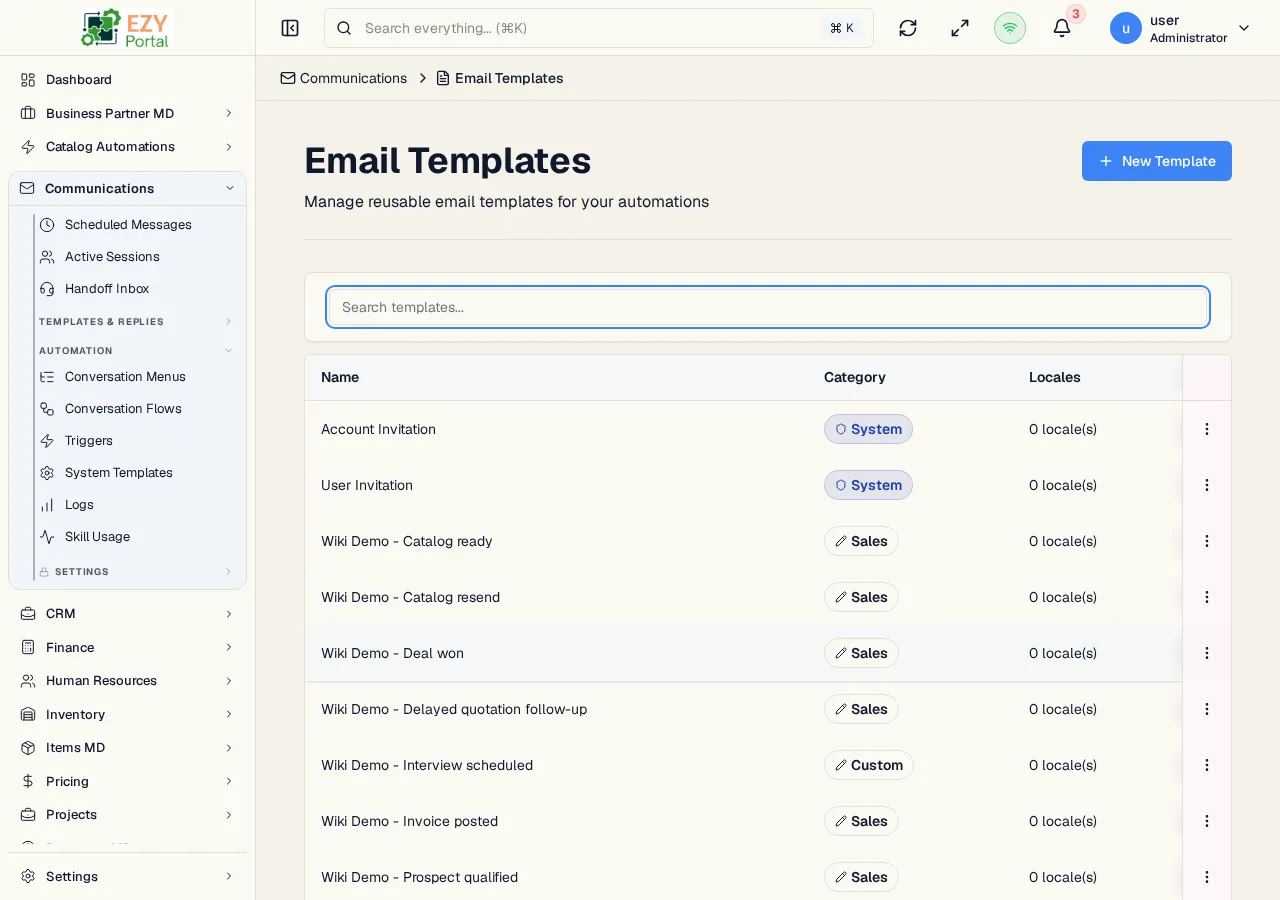Open the Items MD menu
This screenshot has height=900, width=1280.
(x=127, y=747)
